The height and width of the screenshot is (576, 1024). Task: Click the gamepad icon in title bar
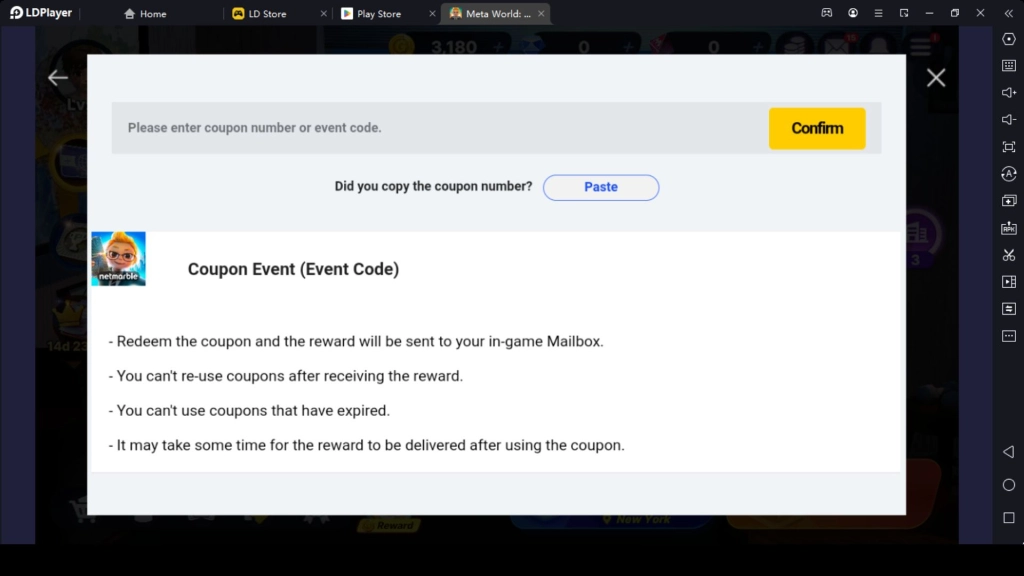827,13
